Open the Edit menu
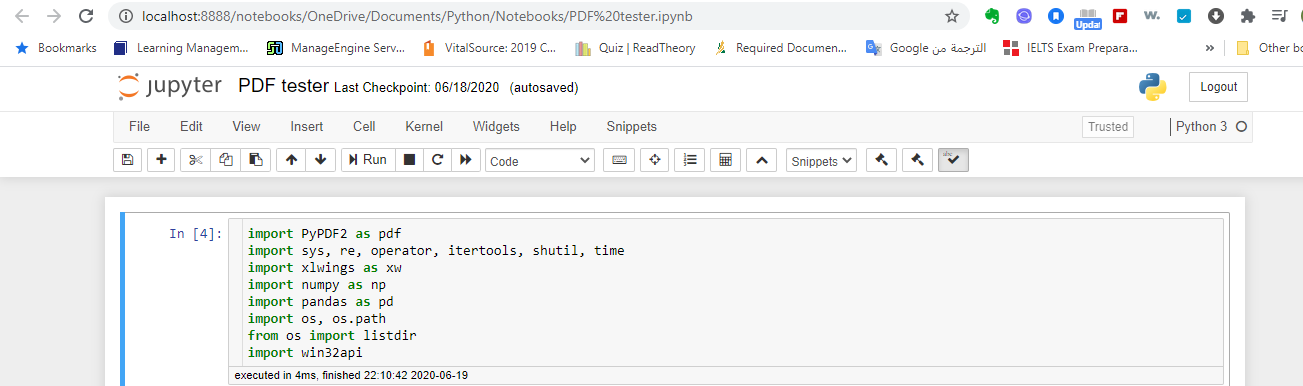This screenshot has height=386, width=1303. pos(191,127)
